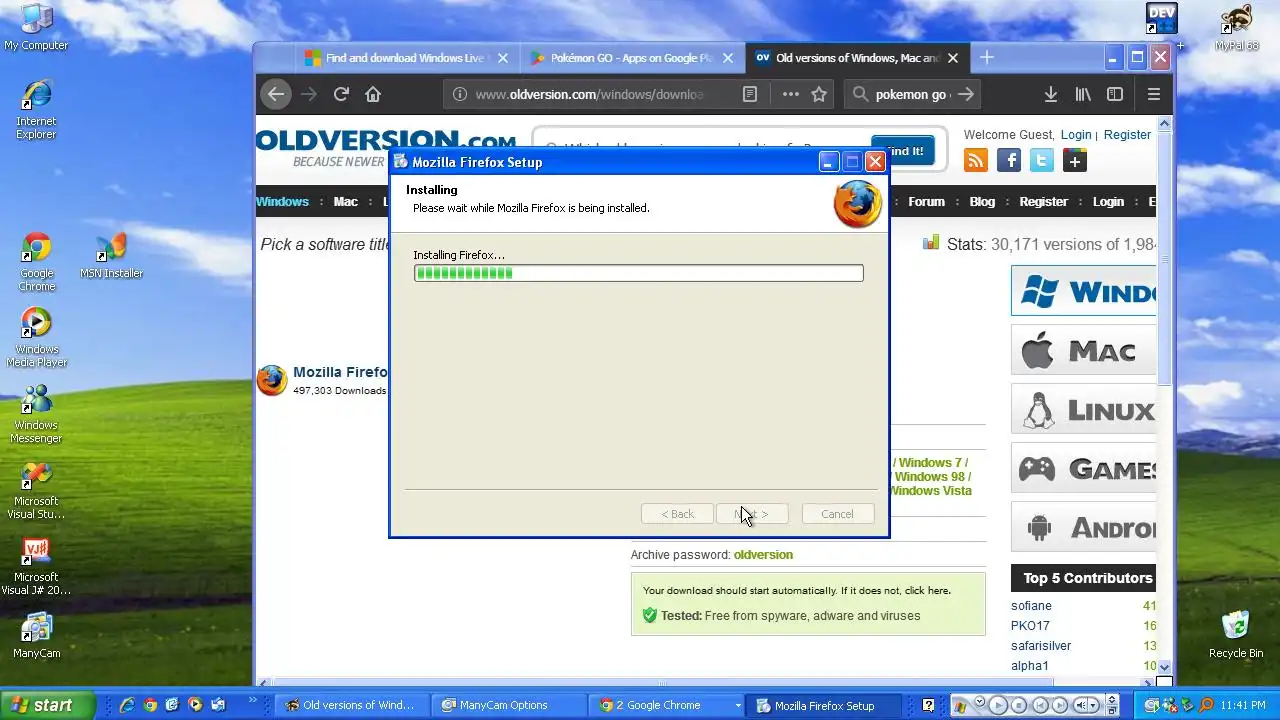The image size is (1280, 720).
Task: Open Internet Explorer desktop icon
Action: click(x=36, y=109)
